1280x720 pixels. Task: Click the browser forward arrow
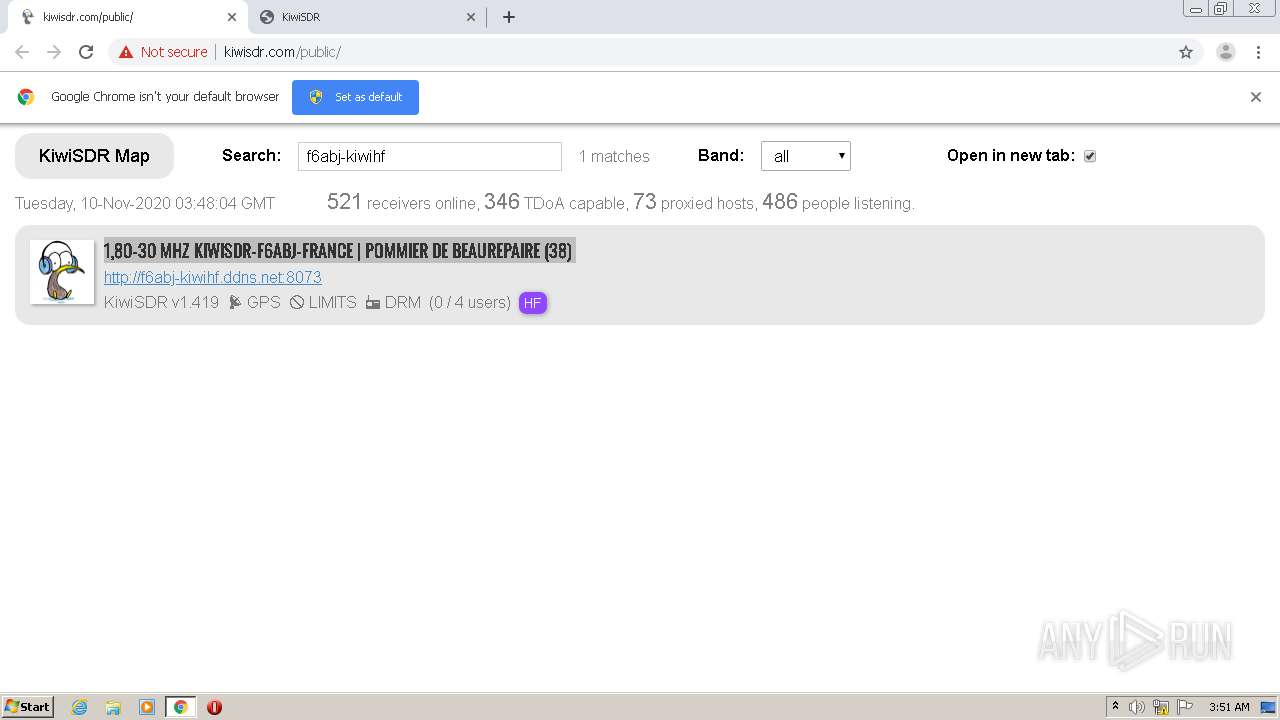[54, 52]
